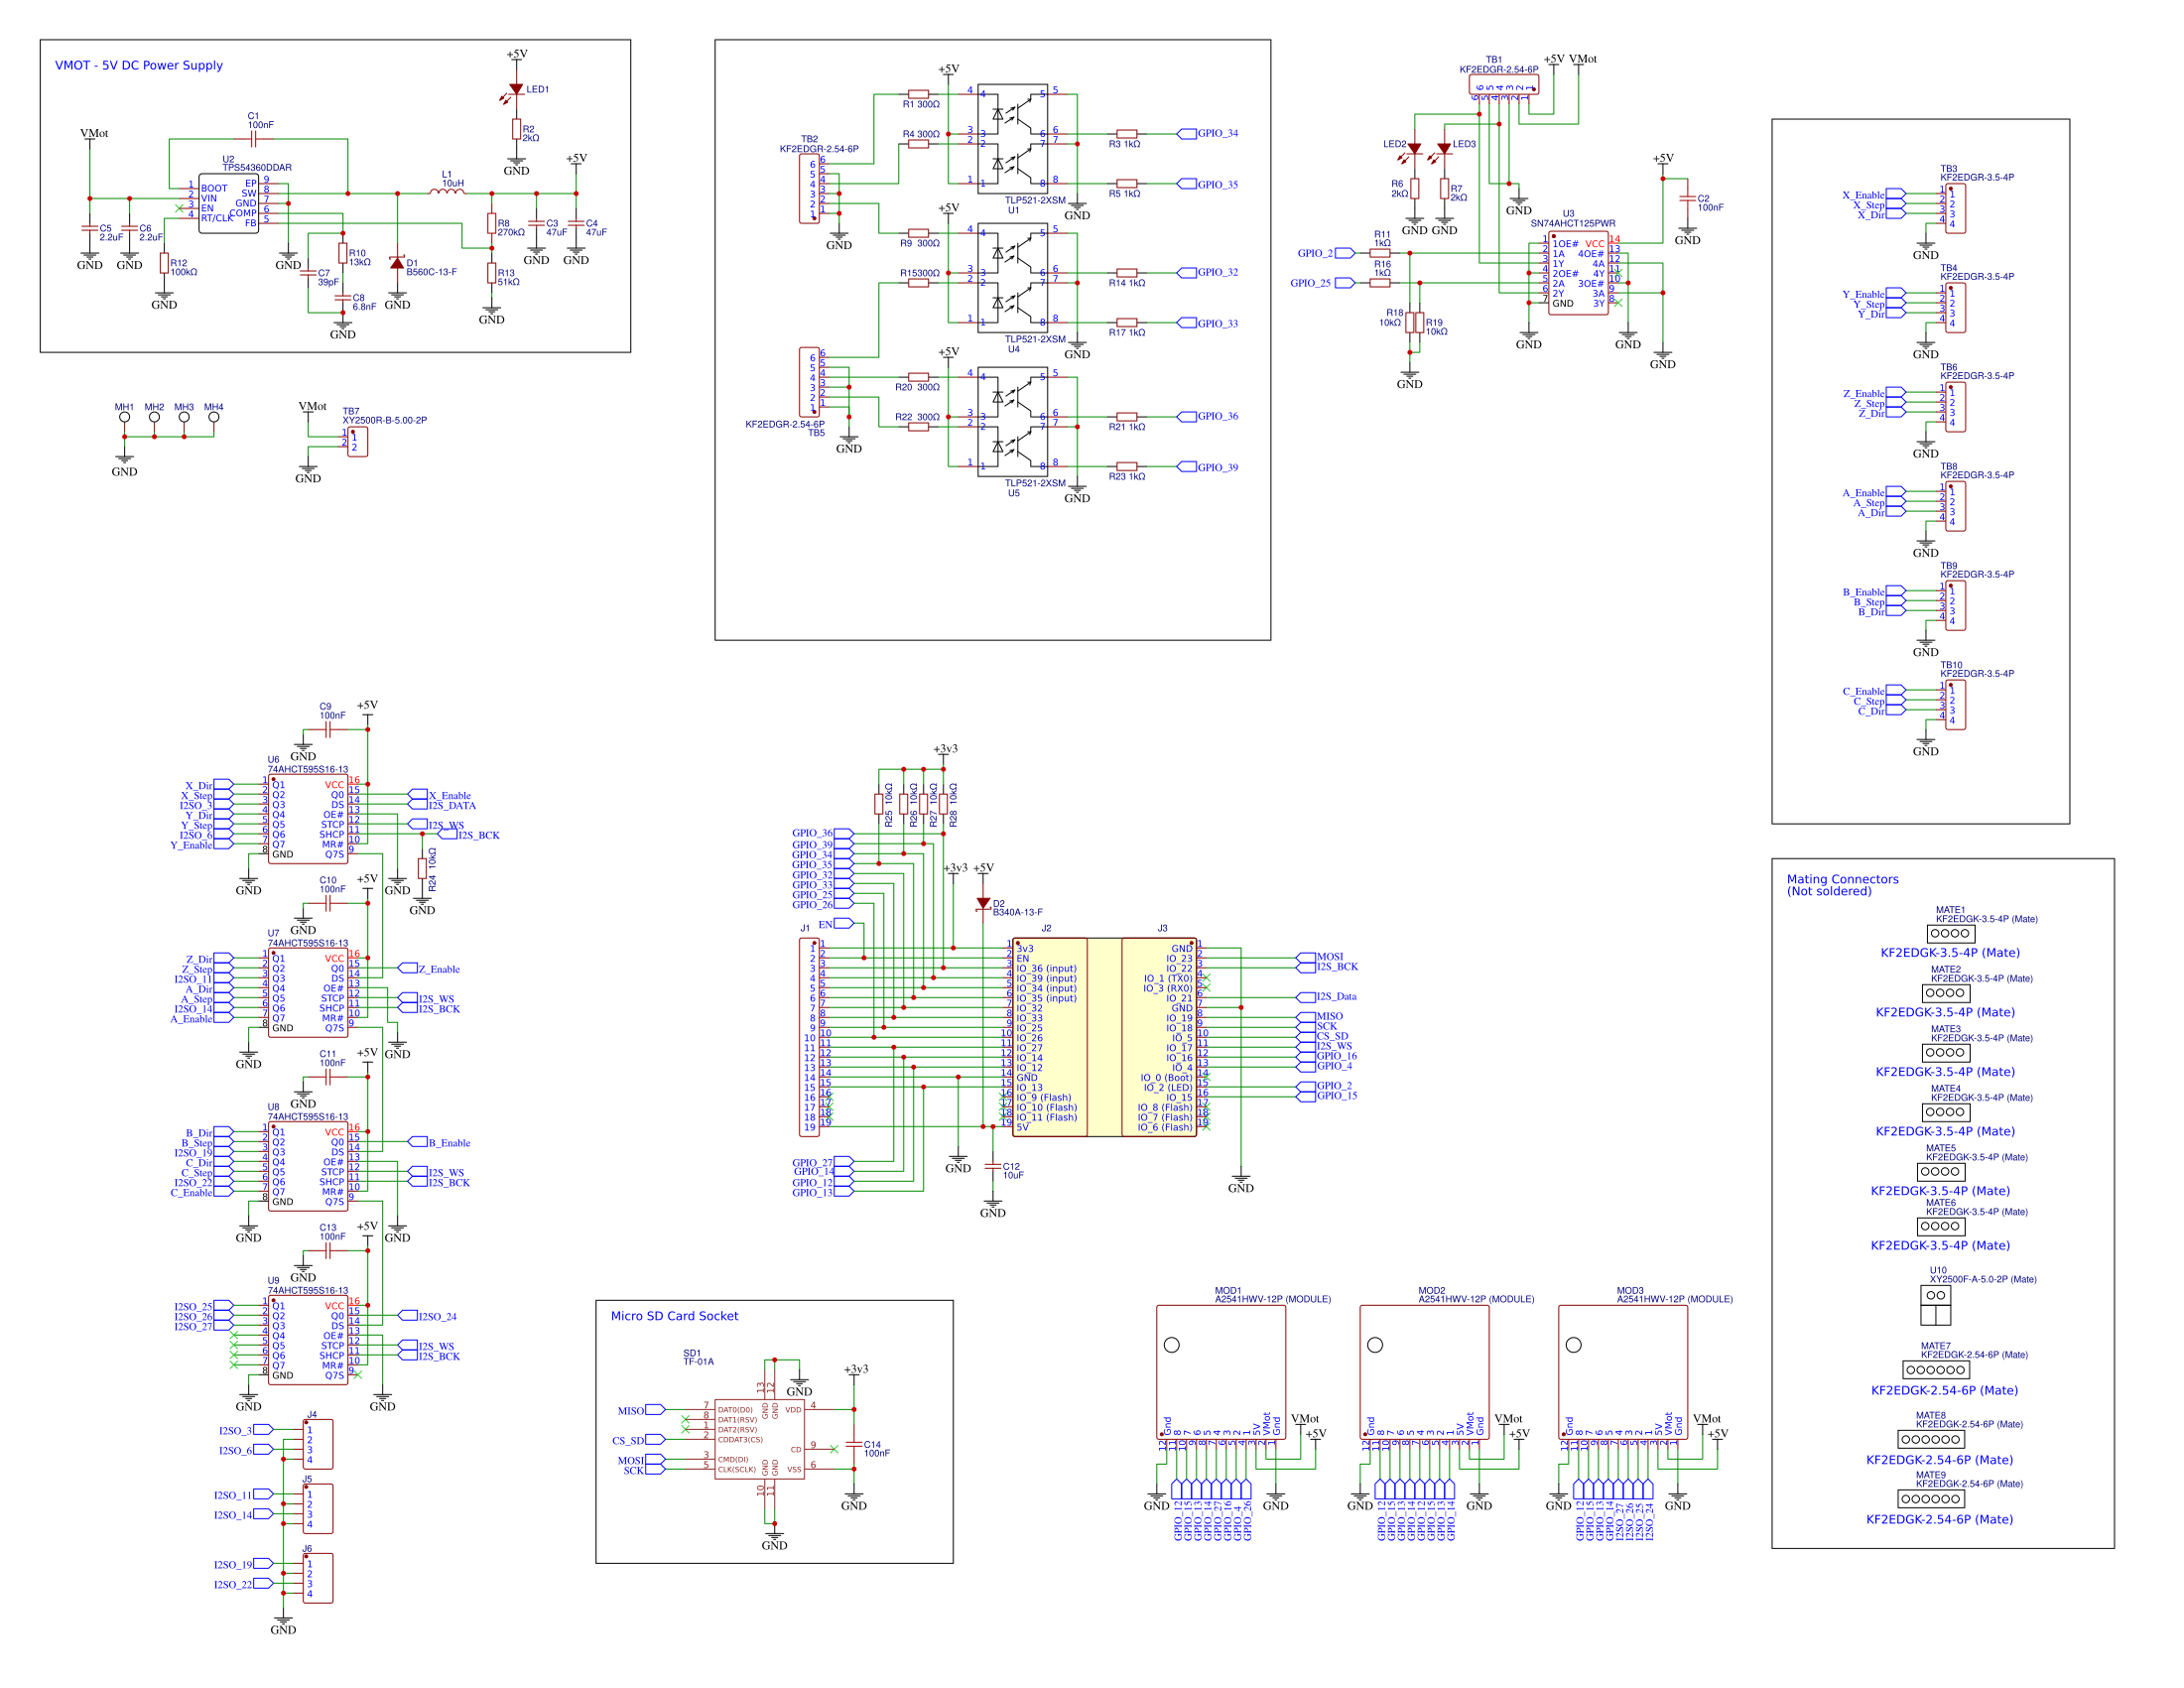2184x1688 pixels.
Task: Select the SD1 TF-01A card socket symbol
Action: [759, 1440]
